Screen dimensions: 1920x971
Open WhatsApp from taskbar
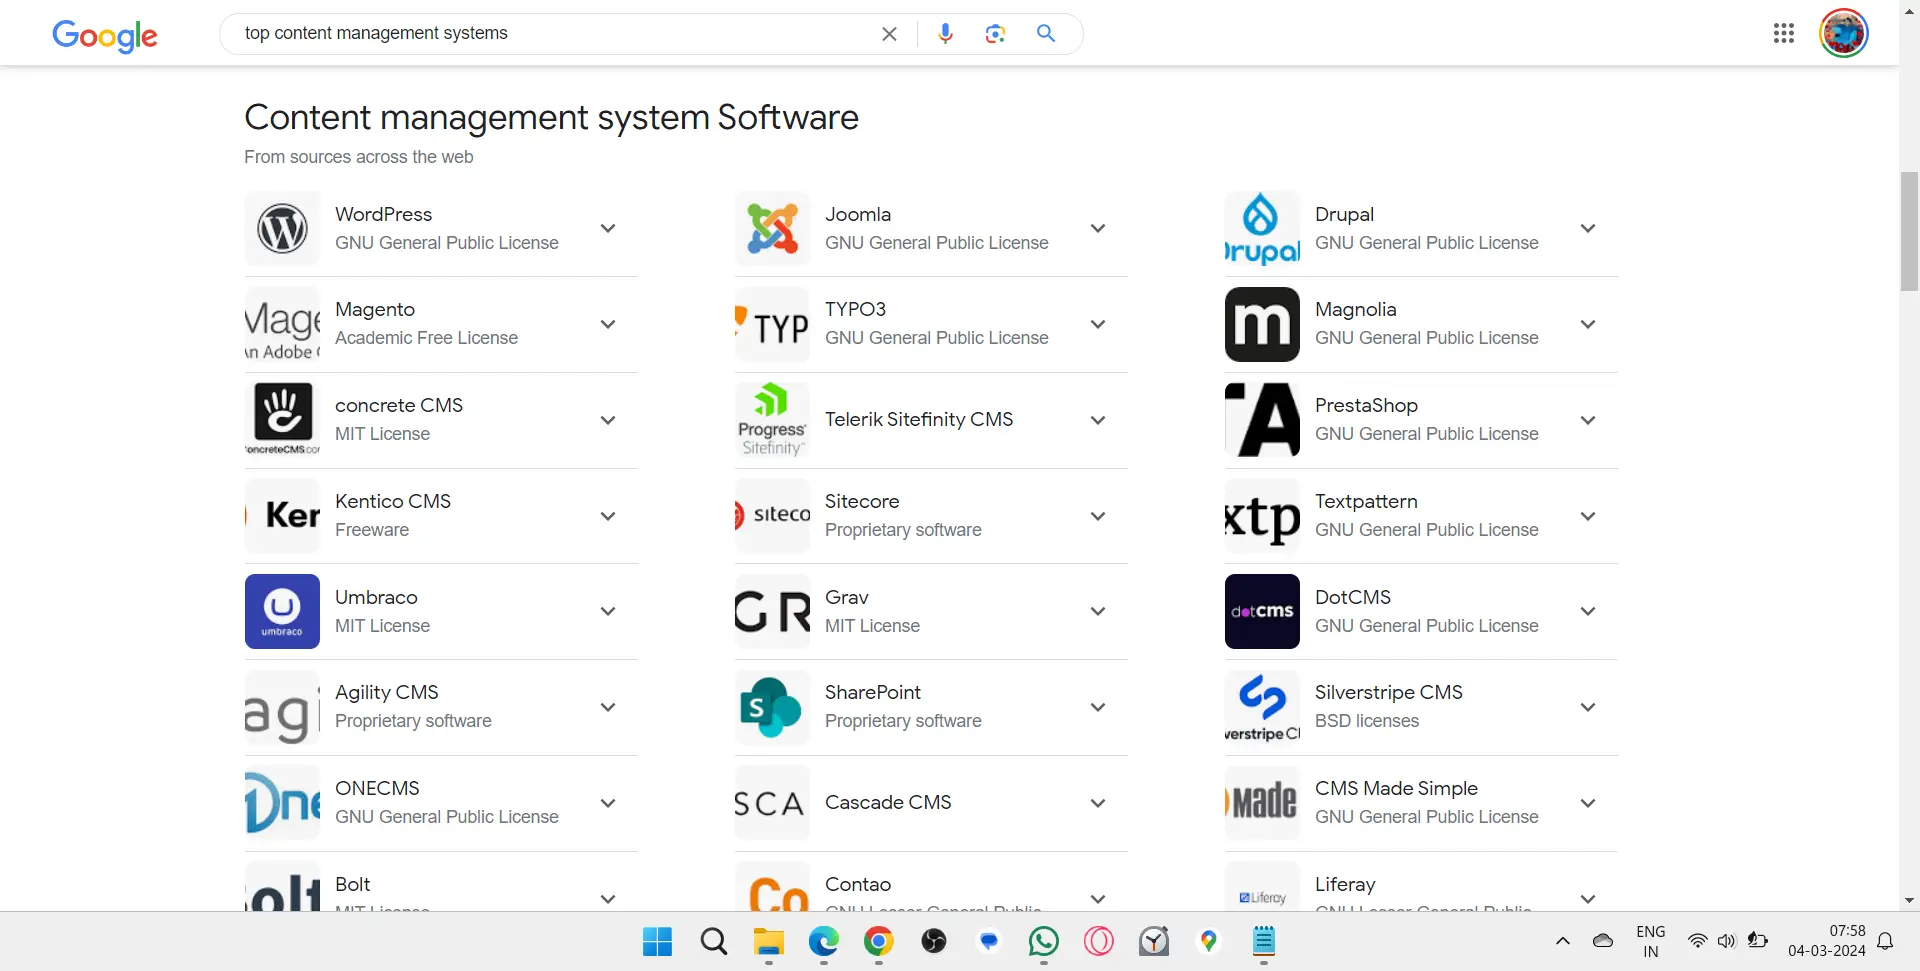point(1043,941)
